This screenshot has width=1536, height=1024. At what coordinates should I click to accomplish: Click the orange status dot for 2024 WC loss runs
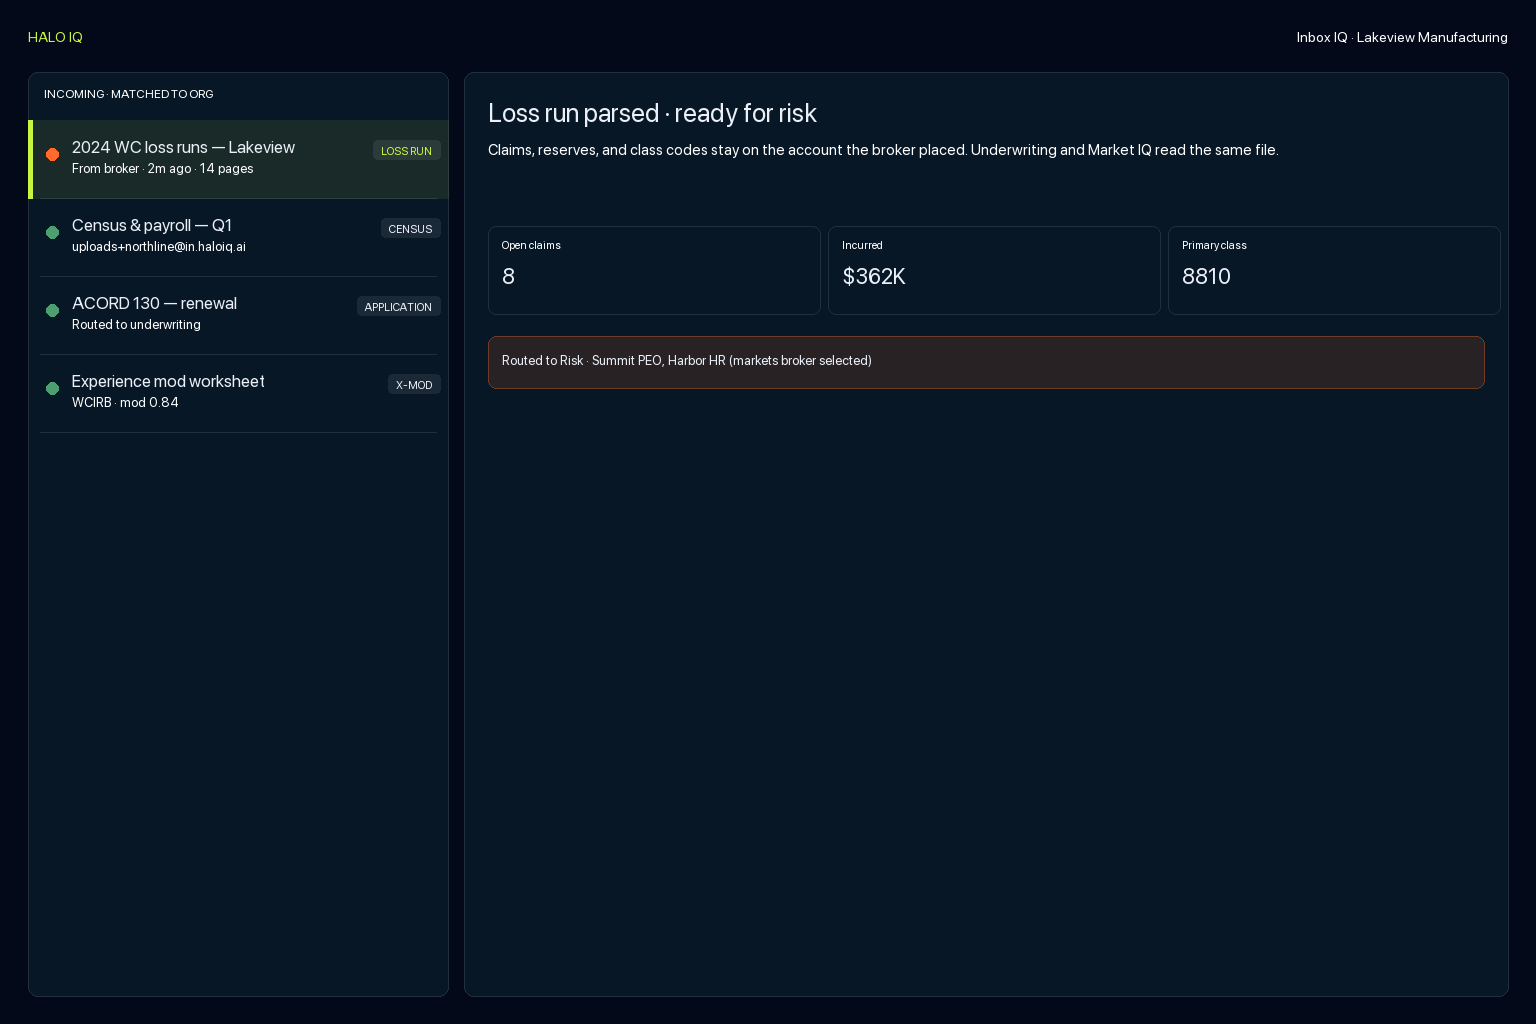[53, 154]
